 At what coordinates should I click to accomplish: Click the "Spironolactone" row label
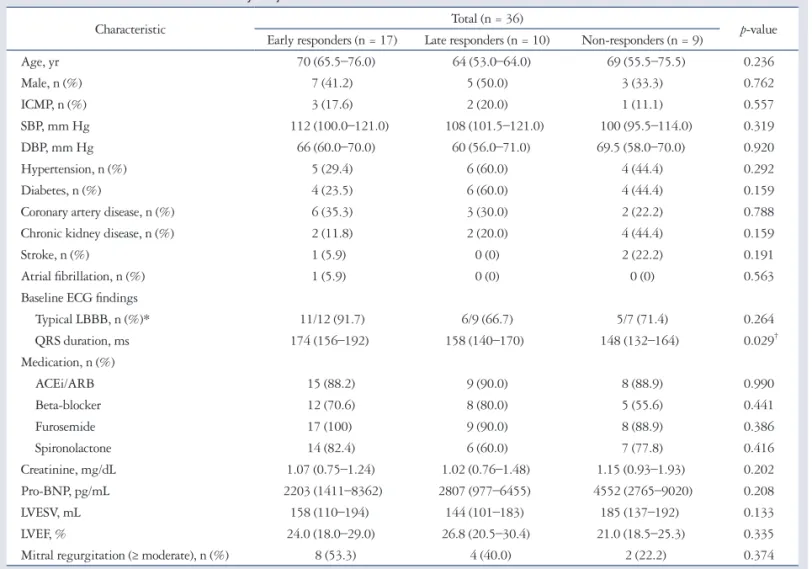pos(73,448)
